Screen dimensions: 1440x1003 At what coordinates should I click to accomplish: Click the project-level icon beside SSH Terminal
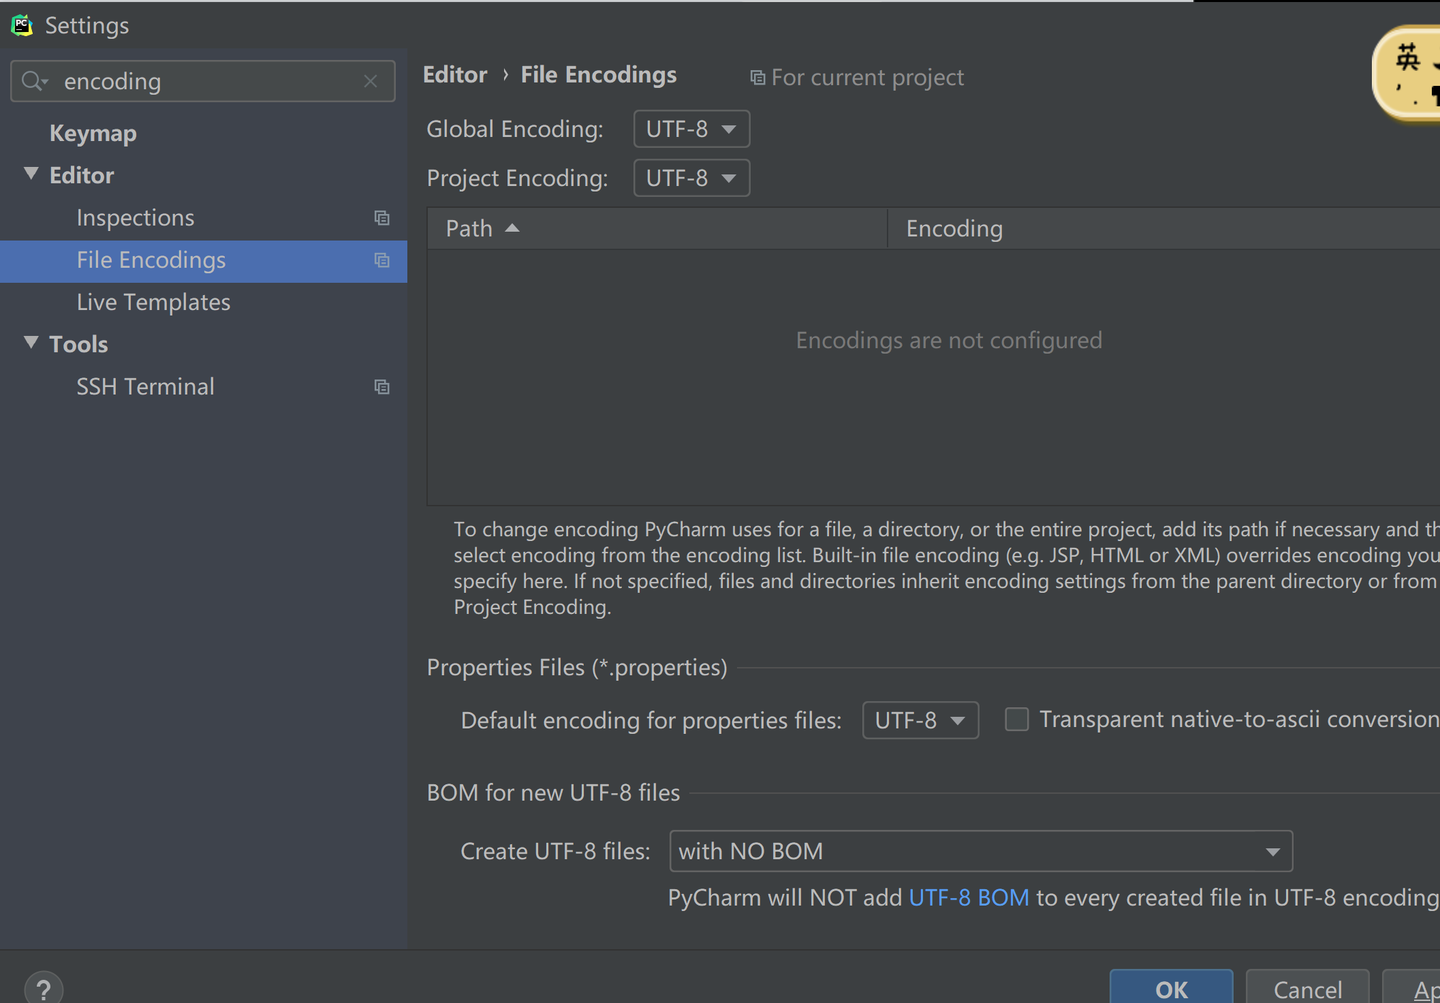click(382, 387)
